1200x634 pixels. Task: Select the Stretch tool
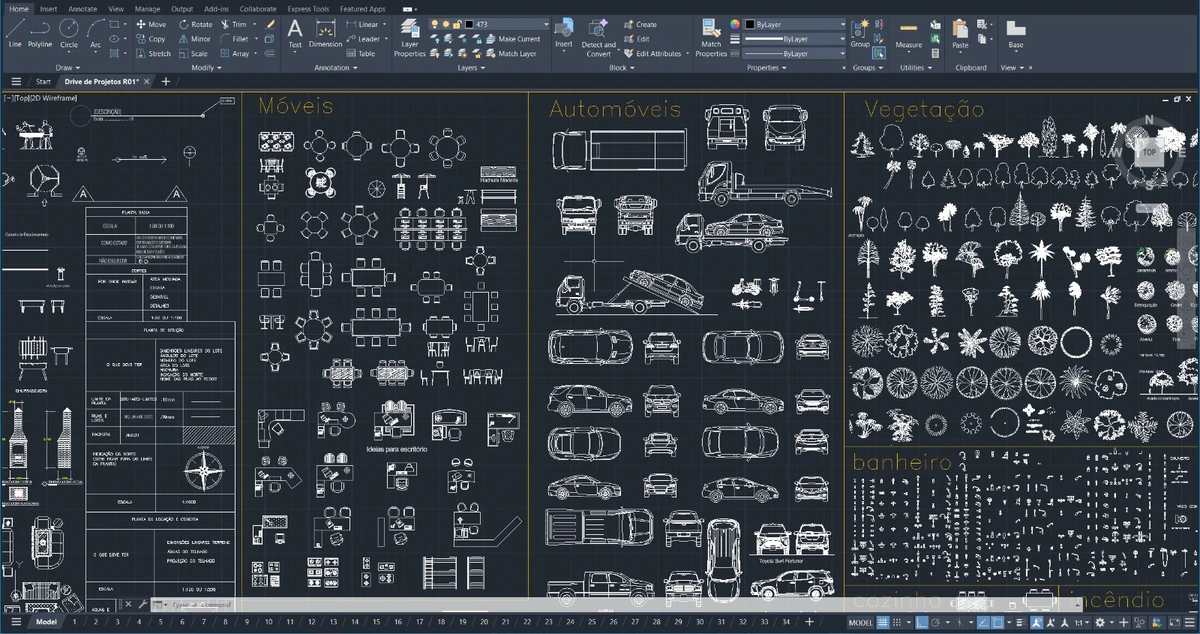click(153, 54)
